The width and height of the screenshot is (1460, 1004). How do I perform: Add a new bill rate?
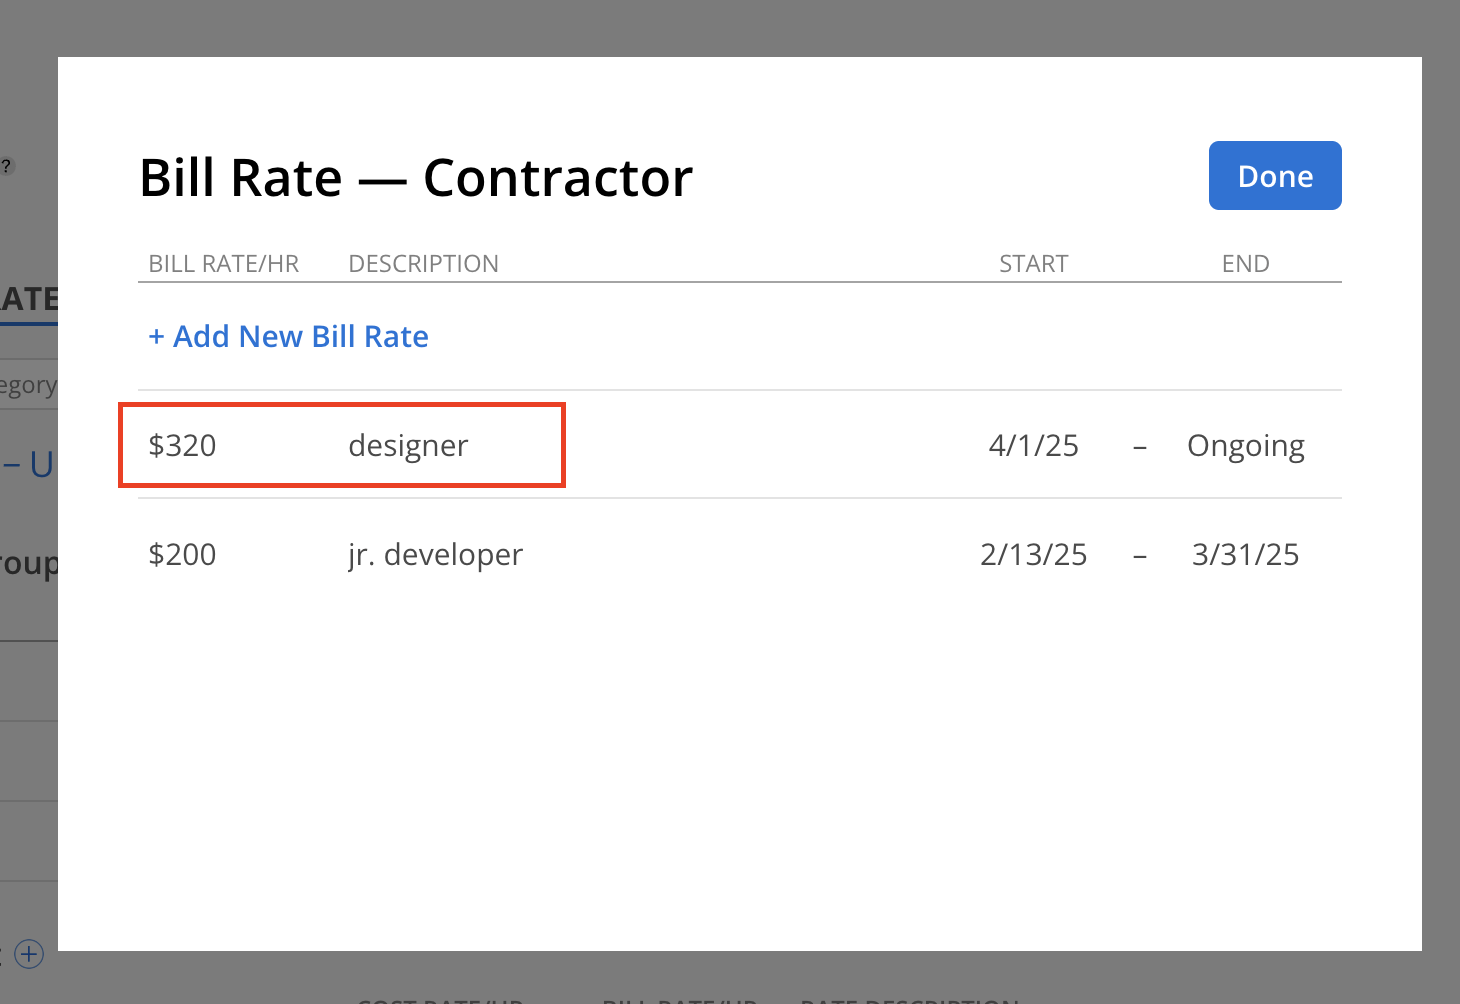[x=288, y=337]
